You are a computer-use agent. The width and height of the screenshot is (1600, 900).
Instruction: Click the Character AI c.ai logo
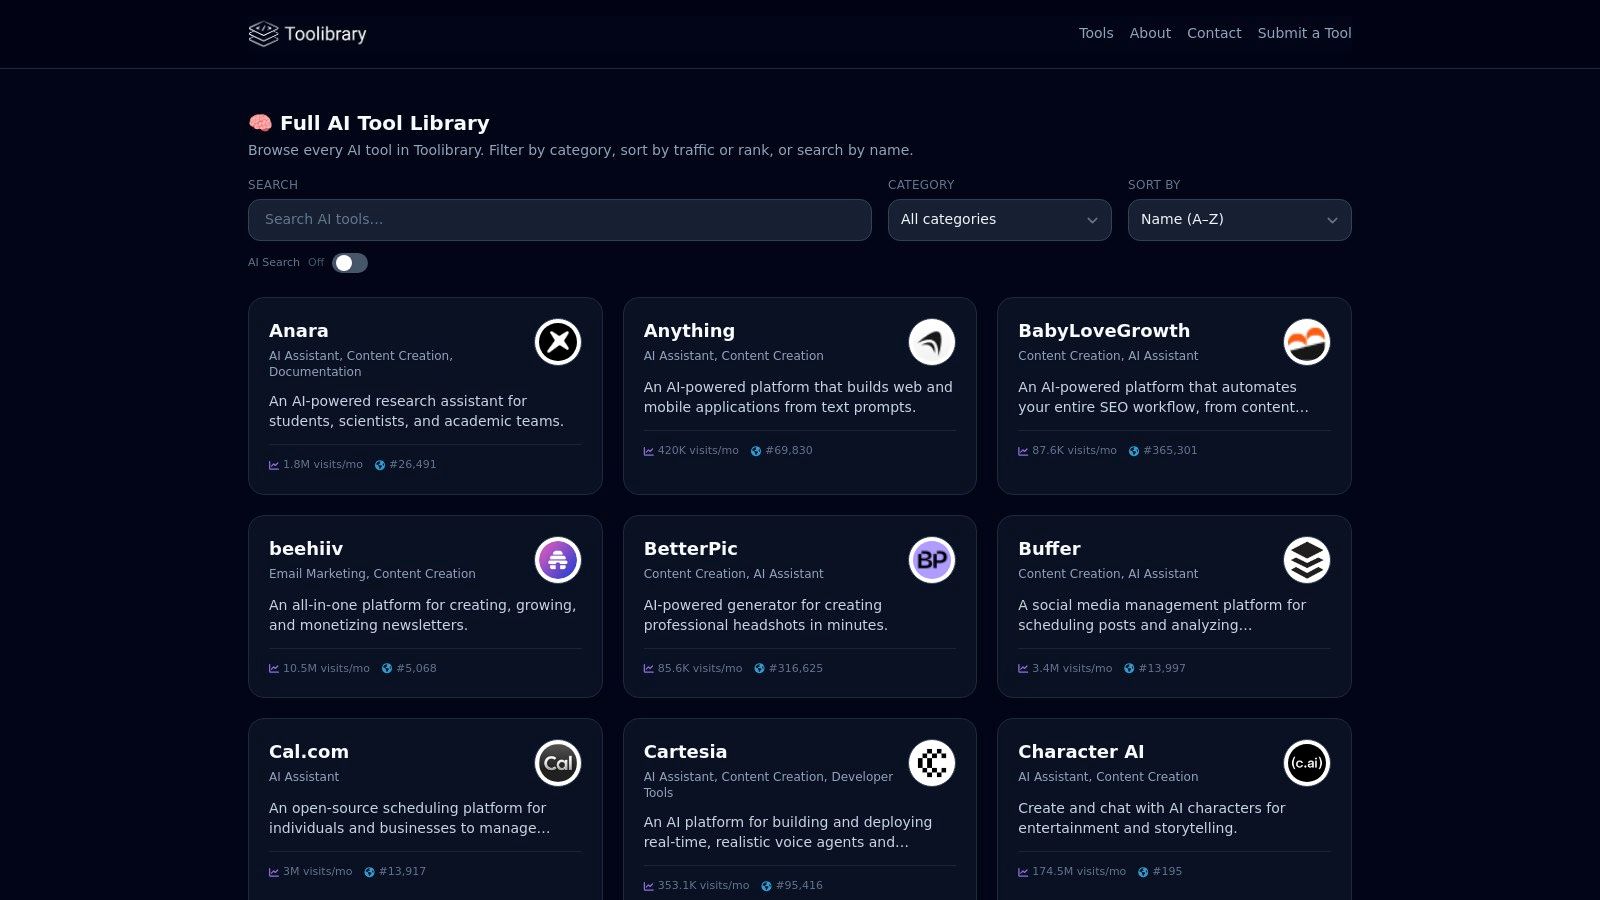click(x=1307, y=763)
